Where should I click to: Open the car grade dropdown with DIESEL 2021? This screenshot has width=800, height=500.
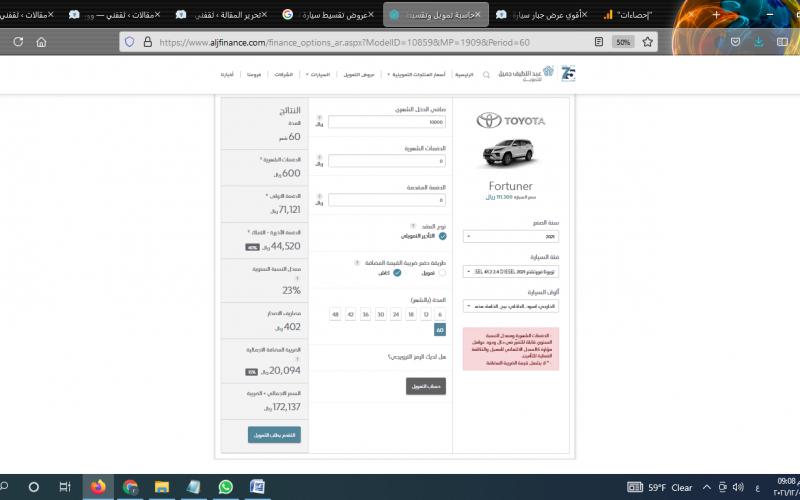click(x=511, y=271)
